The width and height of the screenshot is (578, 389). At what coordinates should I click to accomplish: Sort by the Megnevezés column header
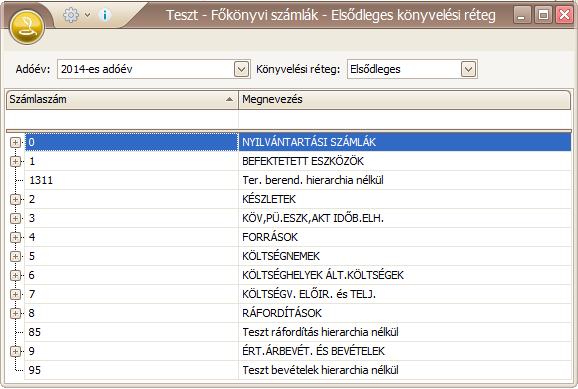405,100
